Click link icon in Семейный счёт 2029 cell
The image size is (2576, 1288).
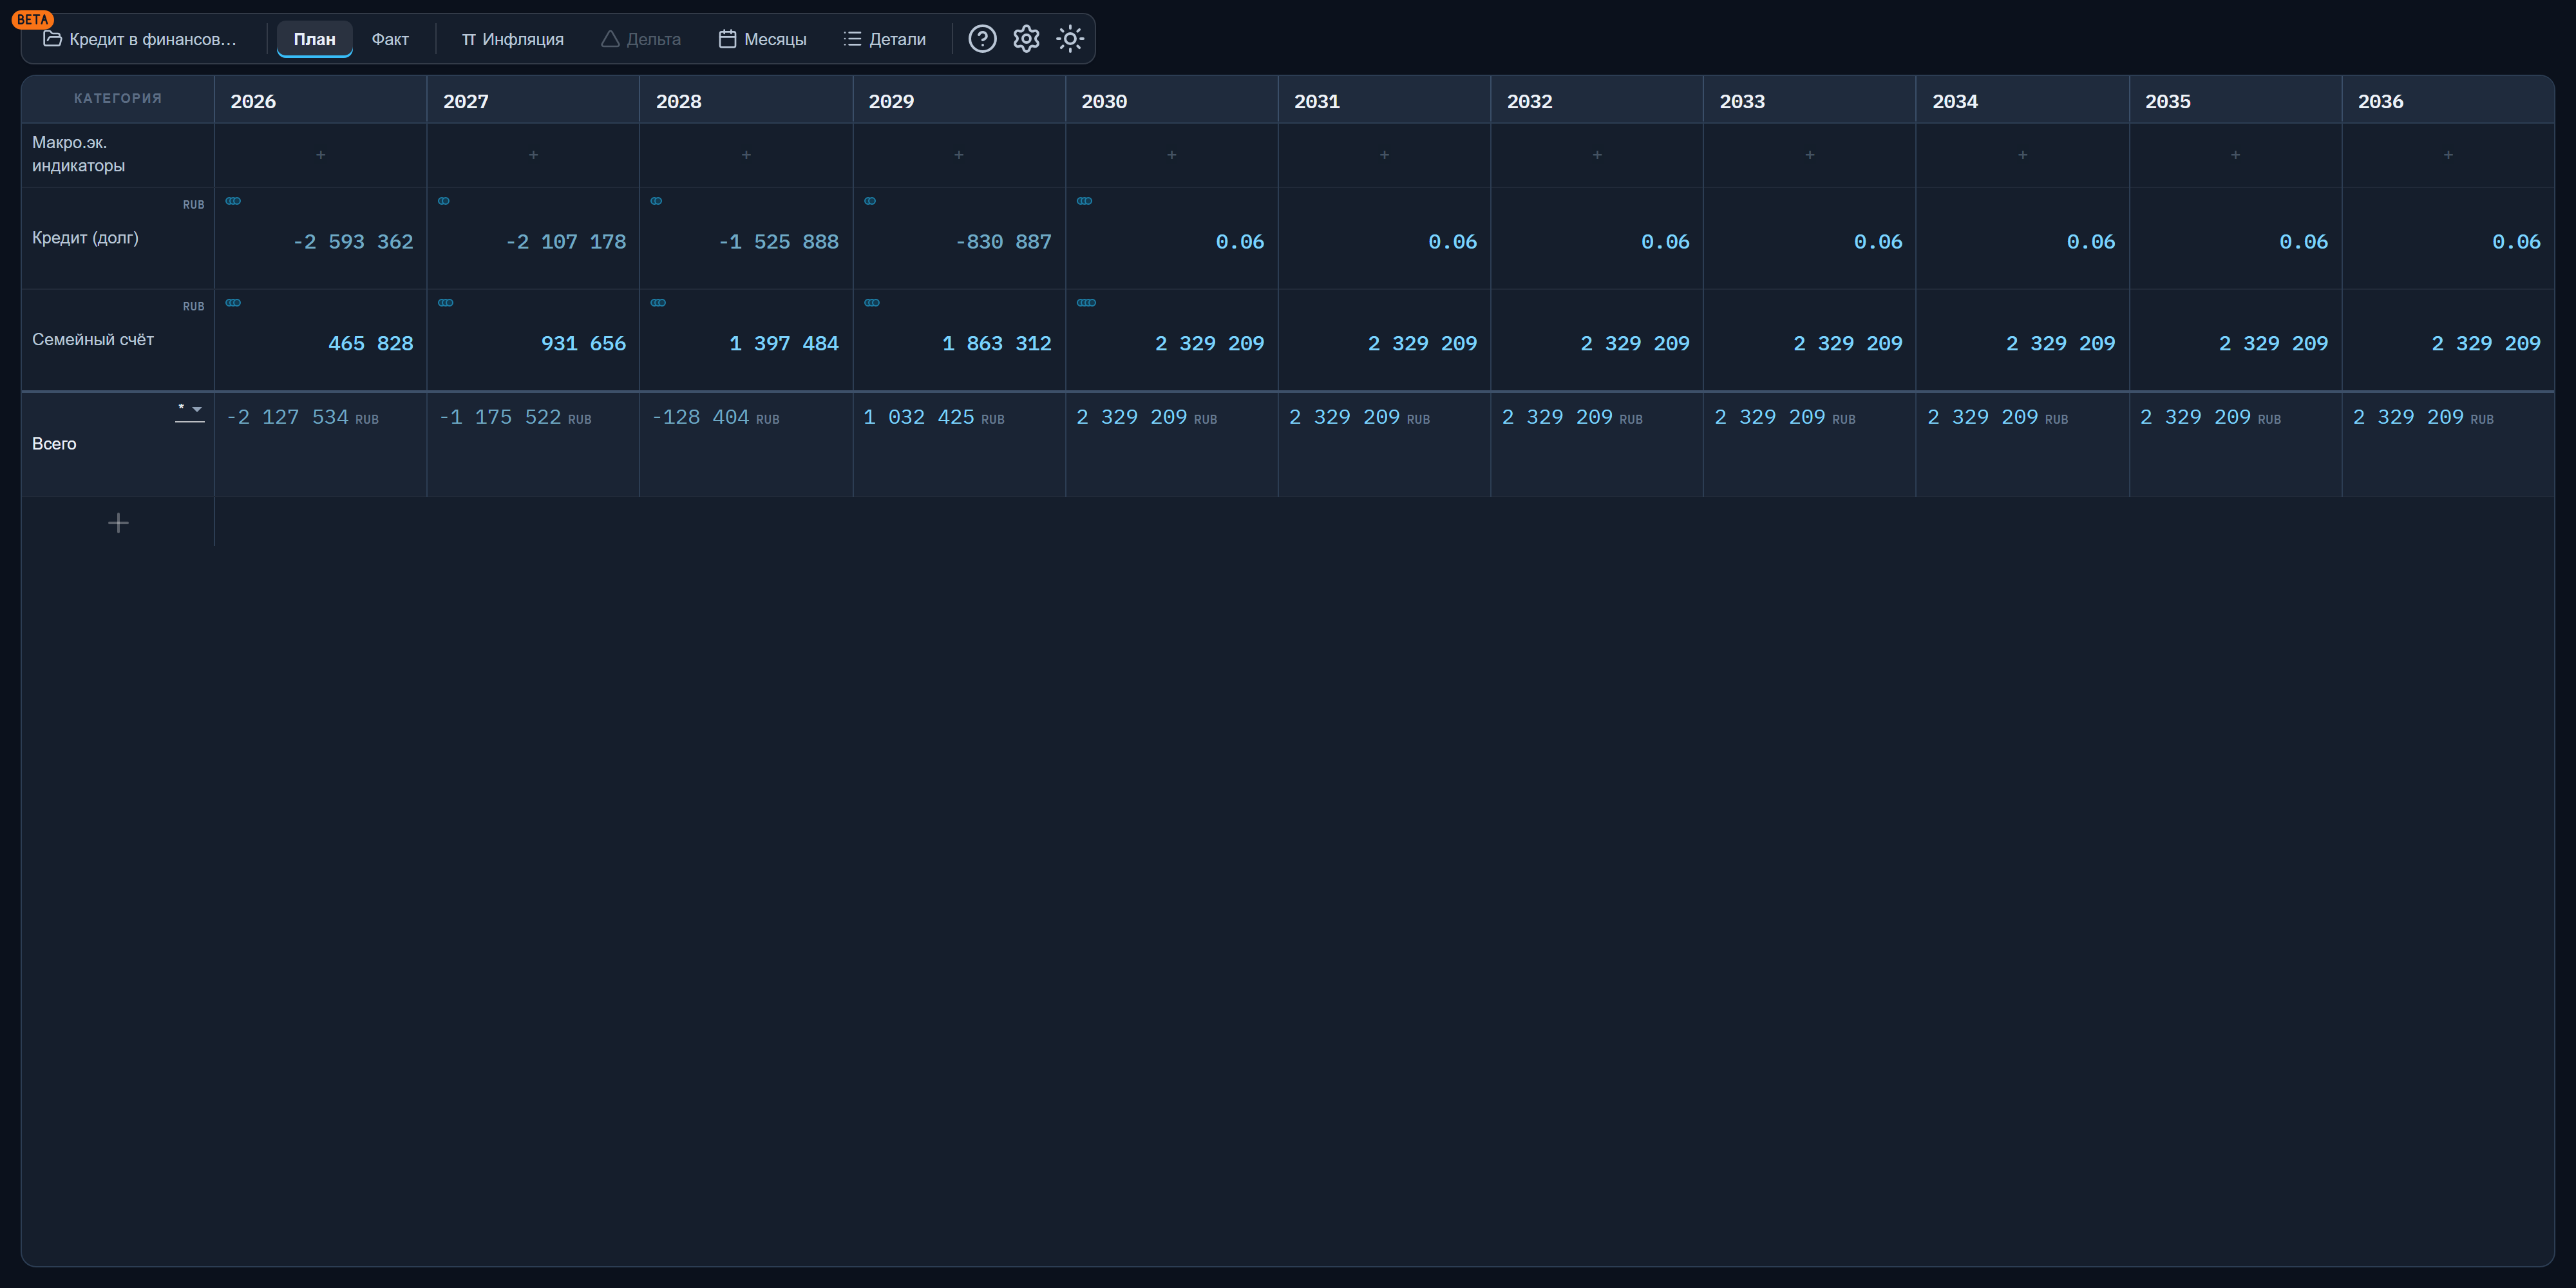pyautogui.click(x=872, y=303)
